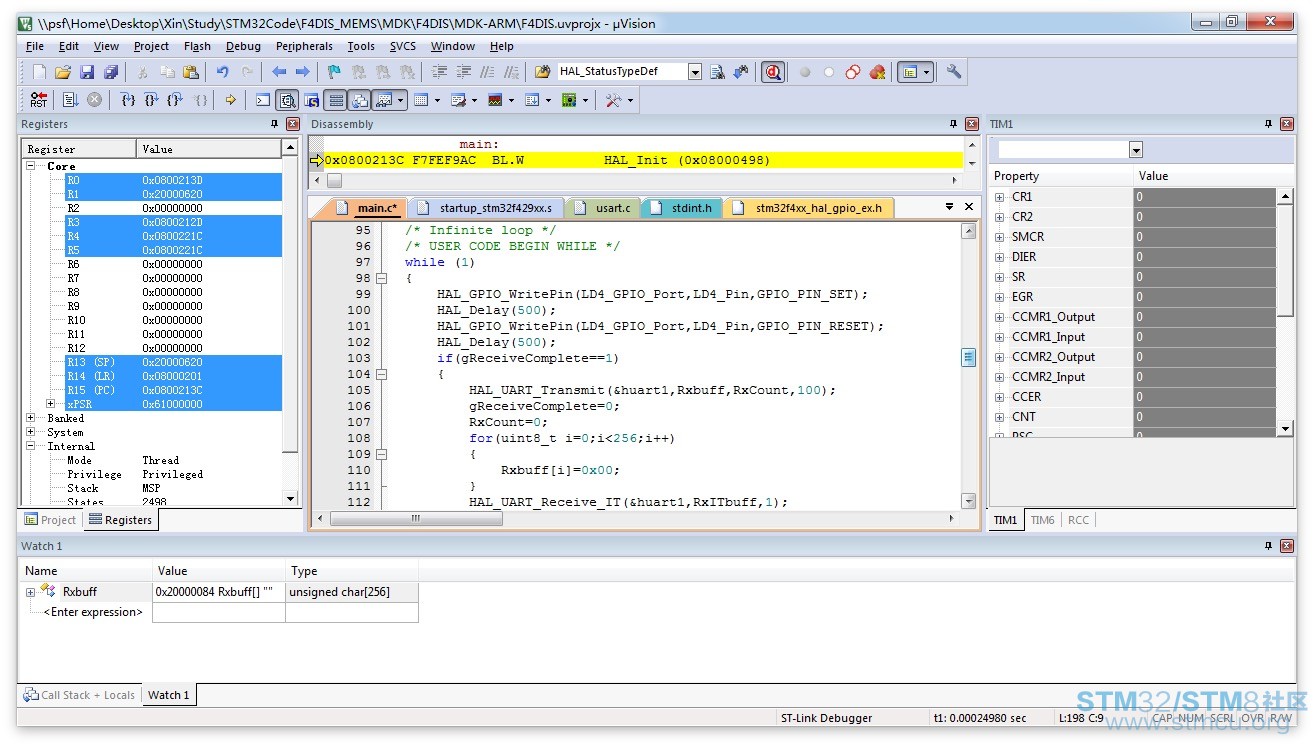
Task: Open the Flash menu
Action: coord(197,46)
